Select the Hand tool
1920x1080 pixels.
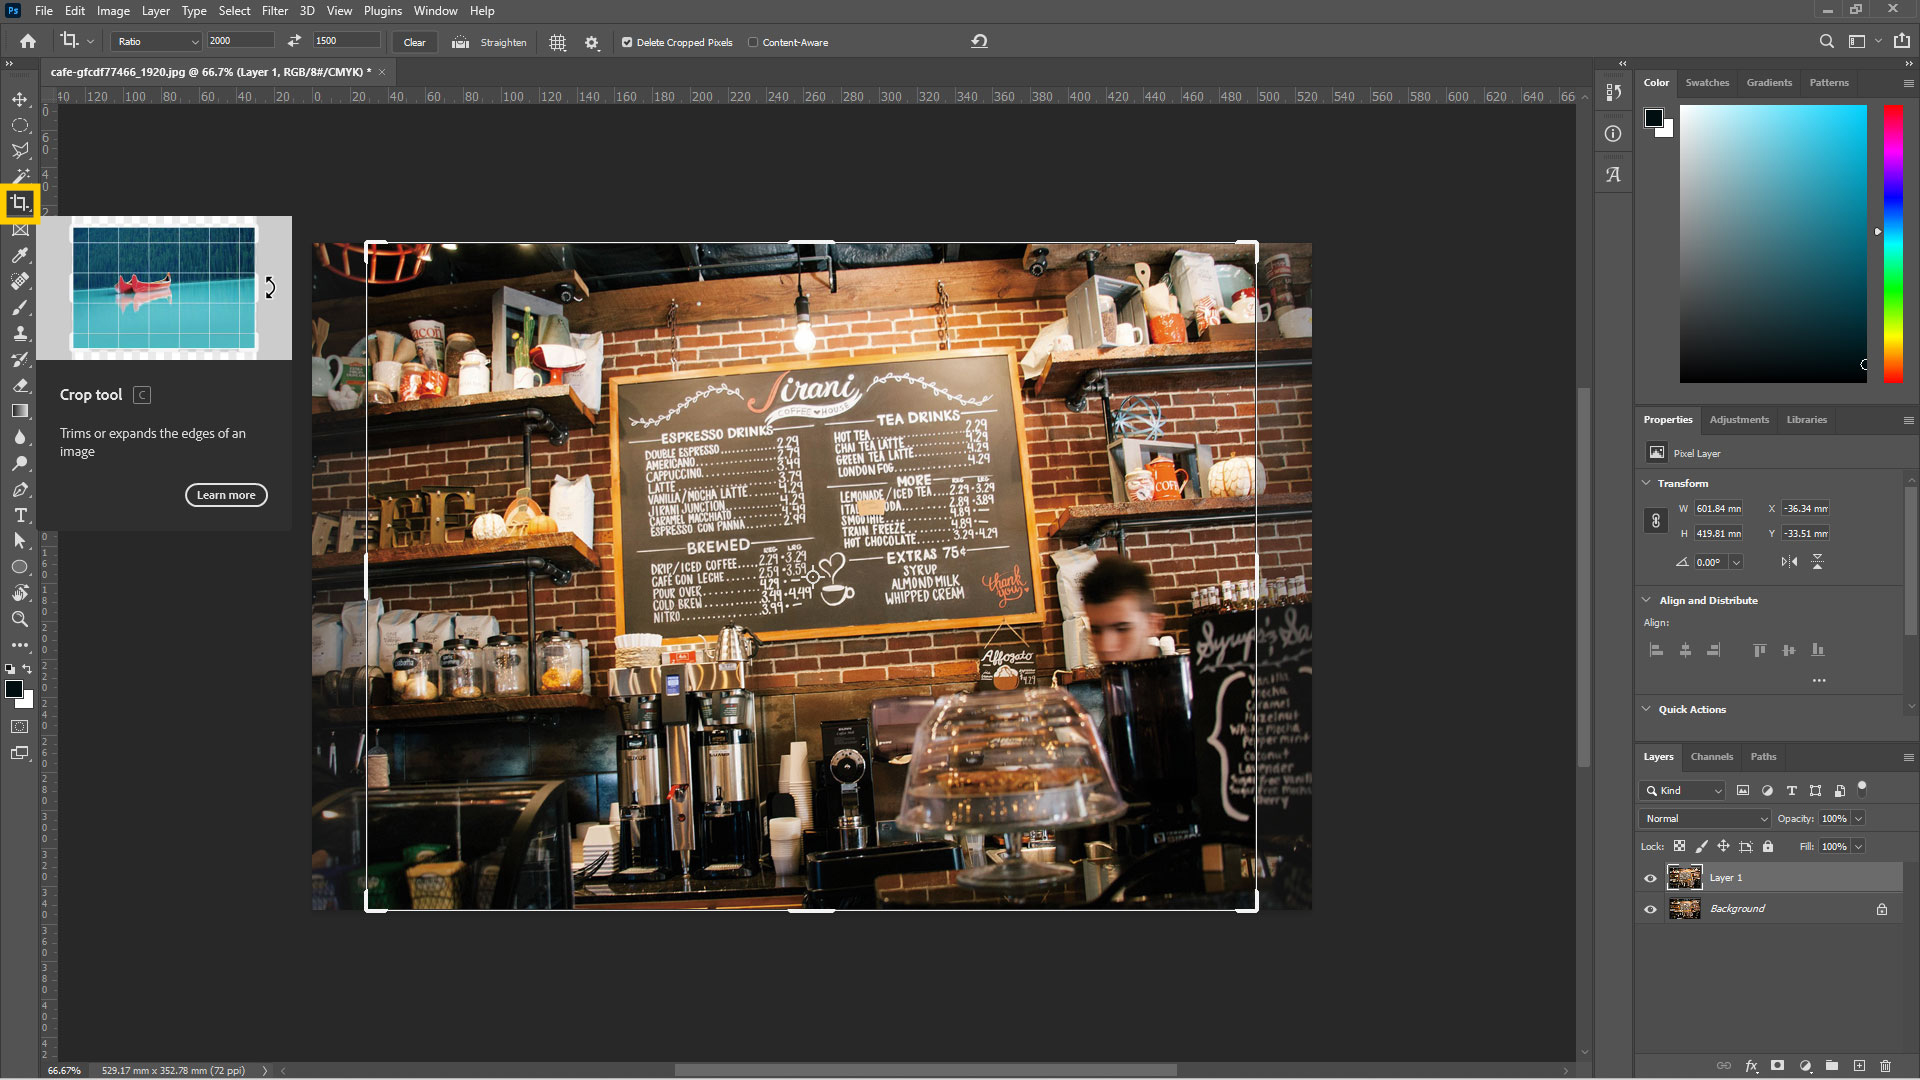coord(19,593)
